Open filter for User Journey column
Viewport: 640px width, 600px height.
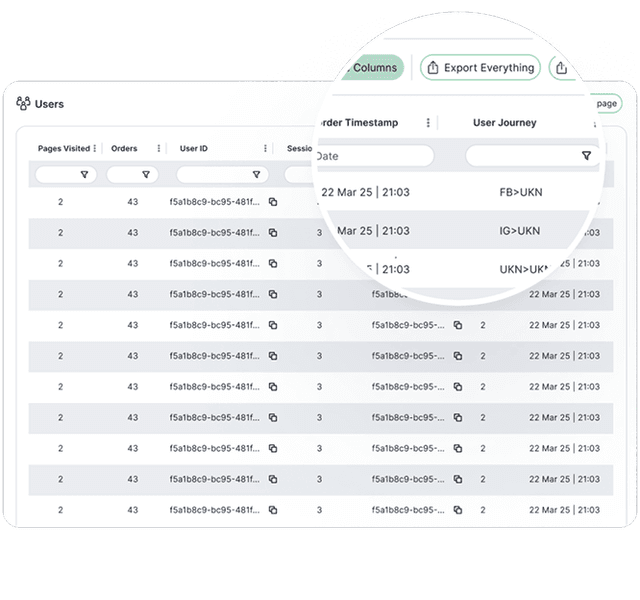click(586, 156)
